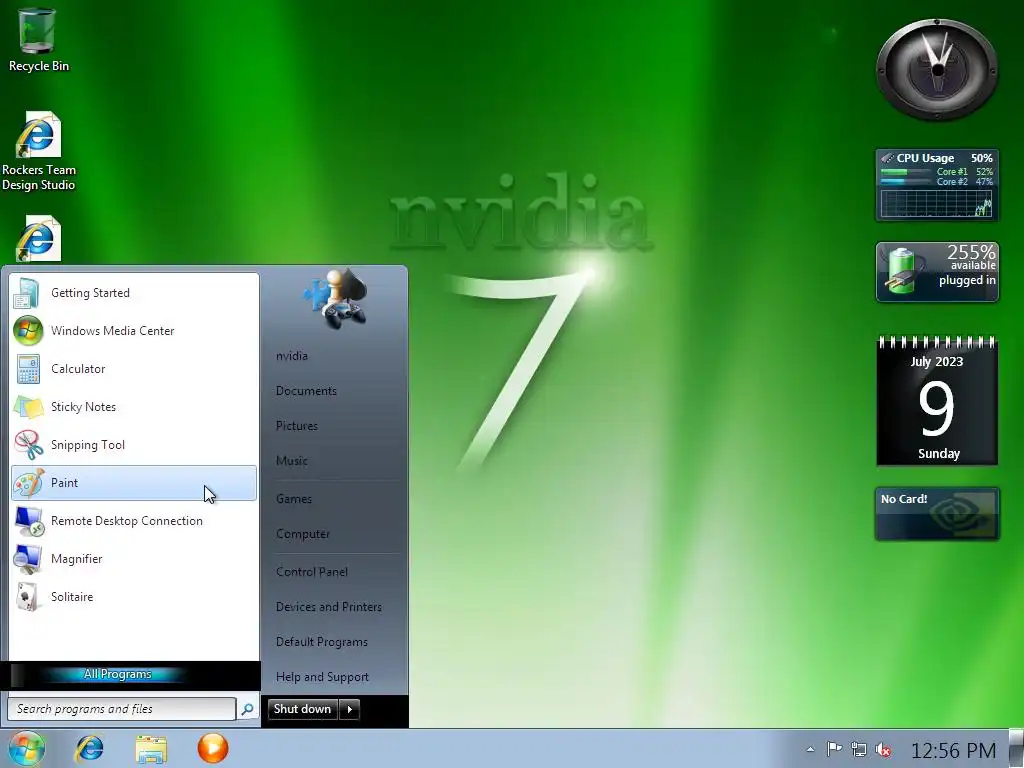Launch Snipping Tool scissors icon

point(29,445)
